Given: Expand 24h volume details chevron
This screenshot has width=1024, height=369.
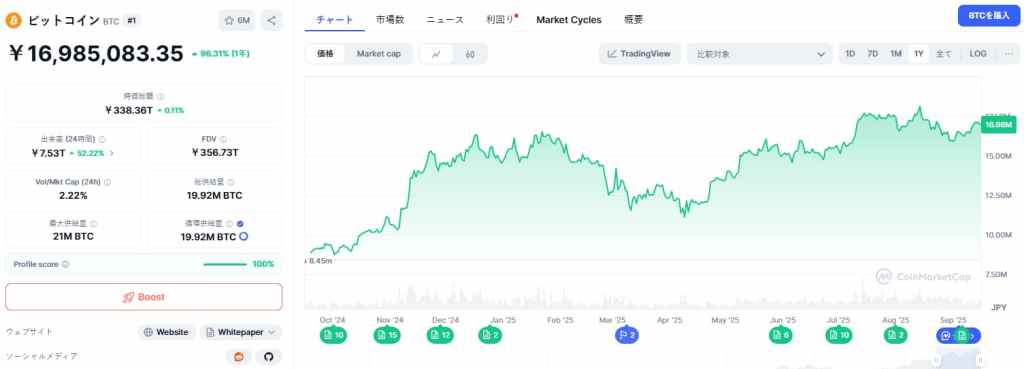Looking at the screenshot, I should [x=111, y=153].
